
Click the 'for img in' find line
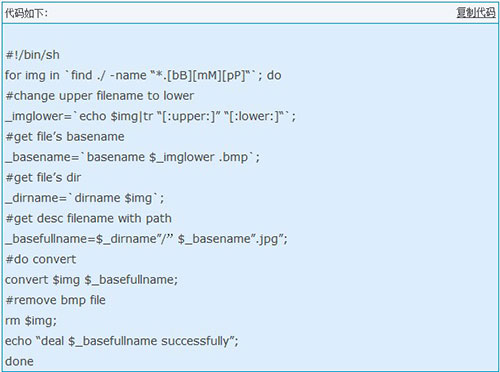143,75
